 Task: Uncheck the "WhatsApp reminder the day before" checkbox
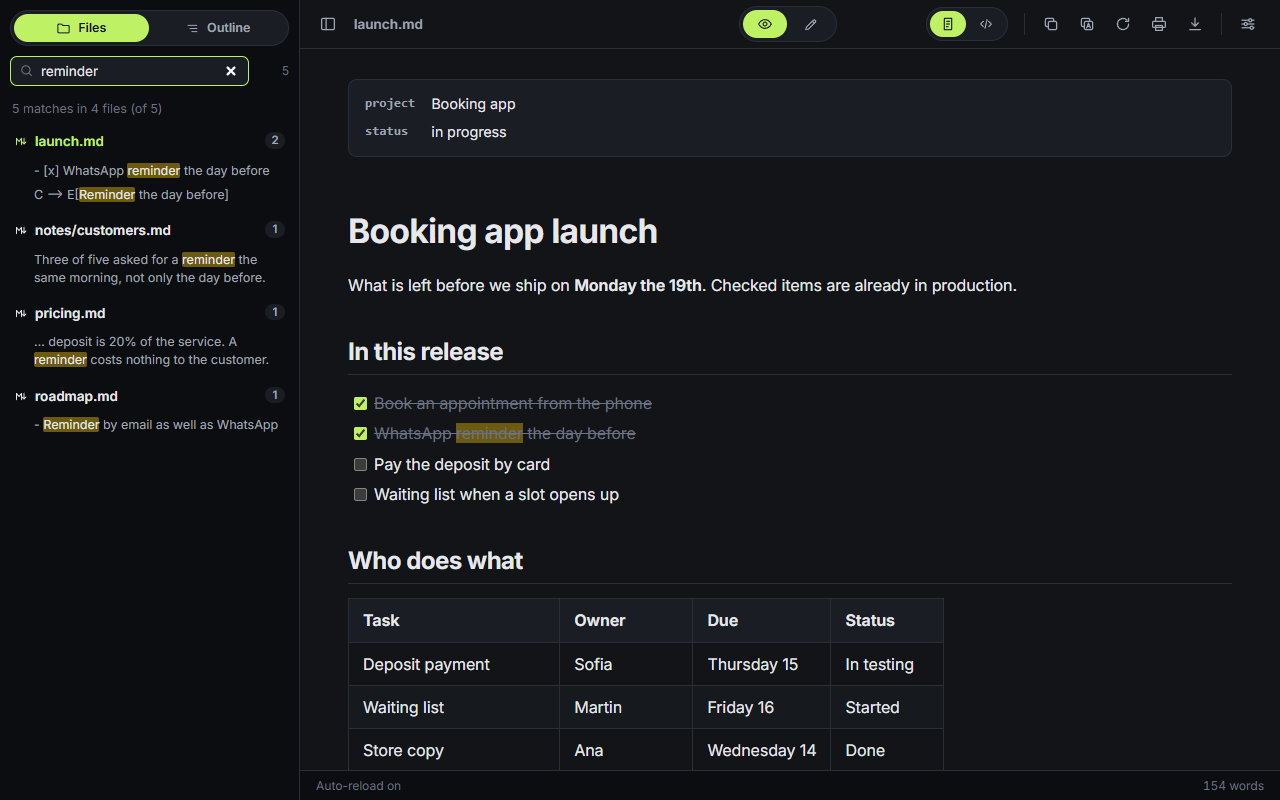tap(361, 434)
